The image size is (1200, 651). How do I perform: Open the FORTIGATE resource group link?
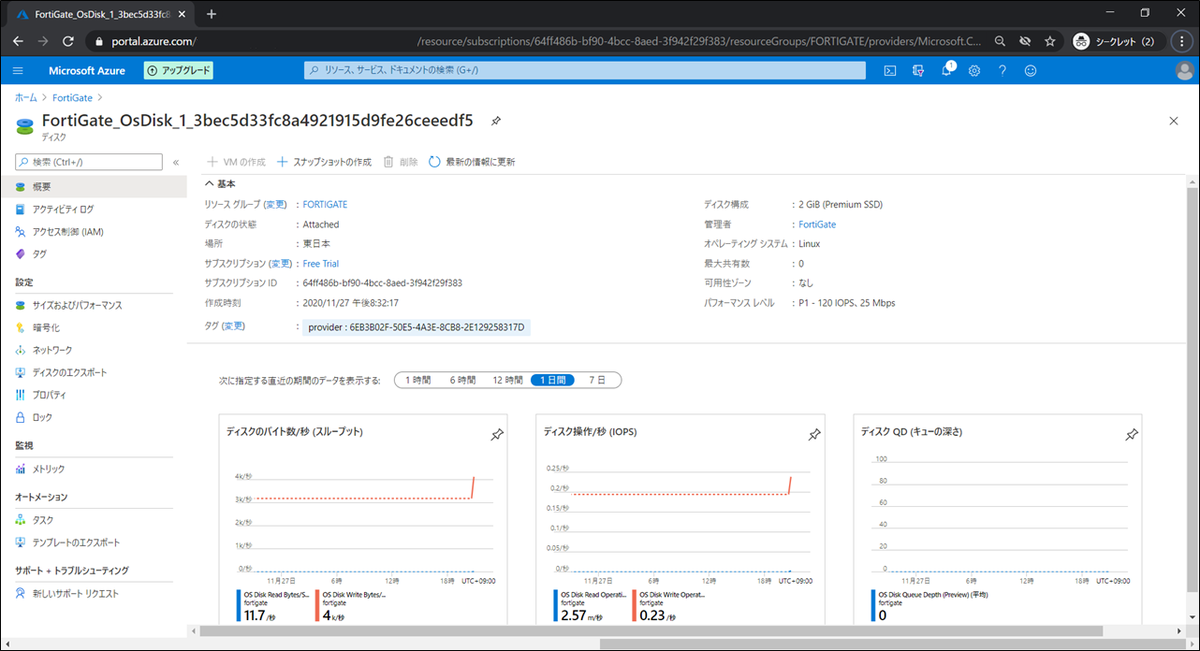(x=325, y=204)
